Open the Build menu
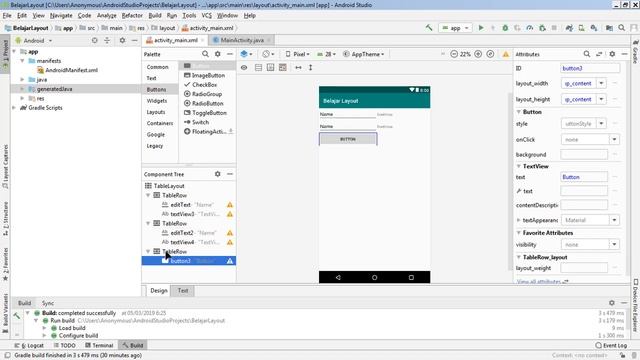The width and height of the screenshot is (640, 360). [x=155, y=16]
